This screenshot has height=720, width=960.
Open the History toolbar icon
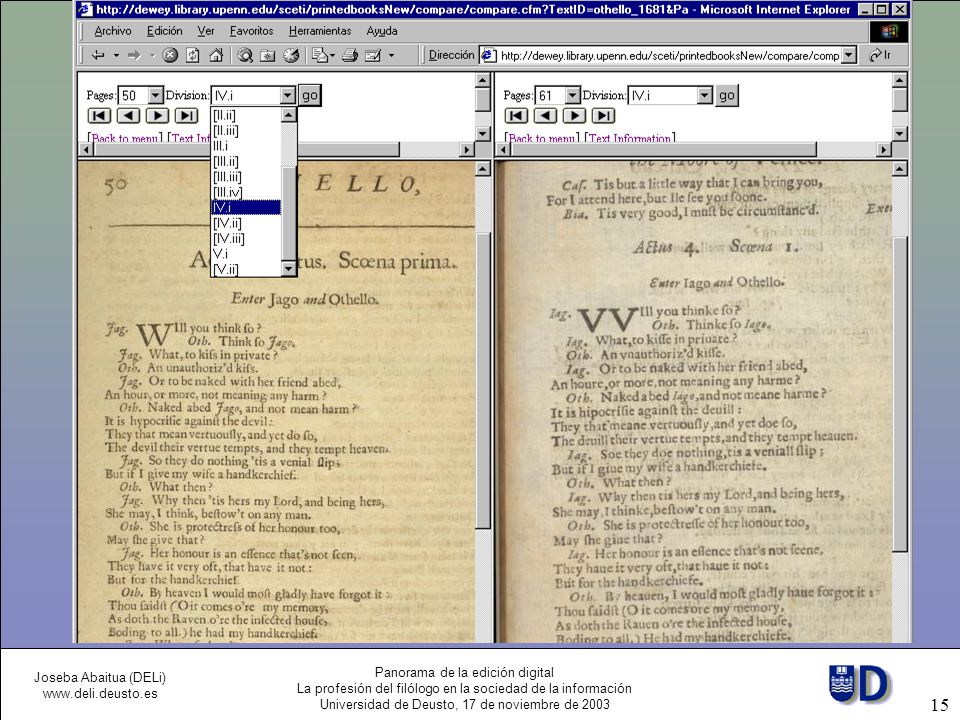click(x=291, y=56)
